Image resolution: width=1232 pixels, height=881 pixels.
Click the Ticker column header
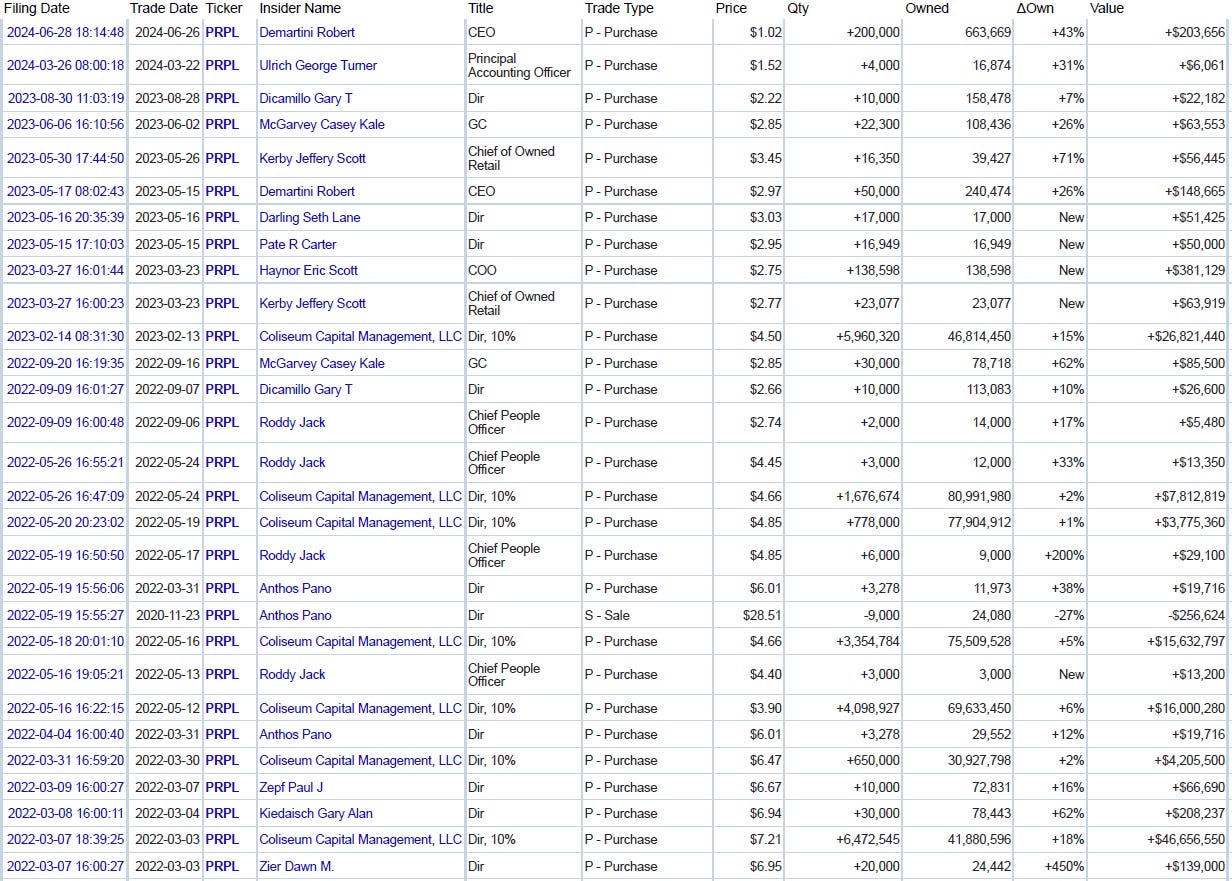224,8
